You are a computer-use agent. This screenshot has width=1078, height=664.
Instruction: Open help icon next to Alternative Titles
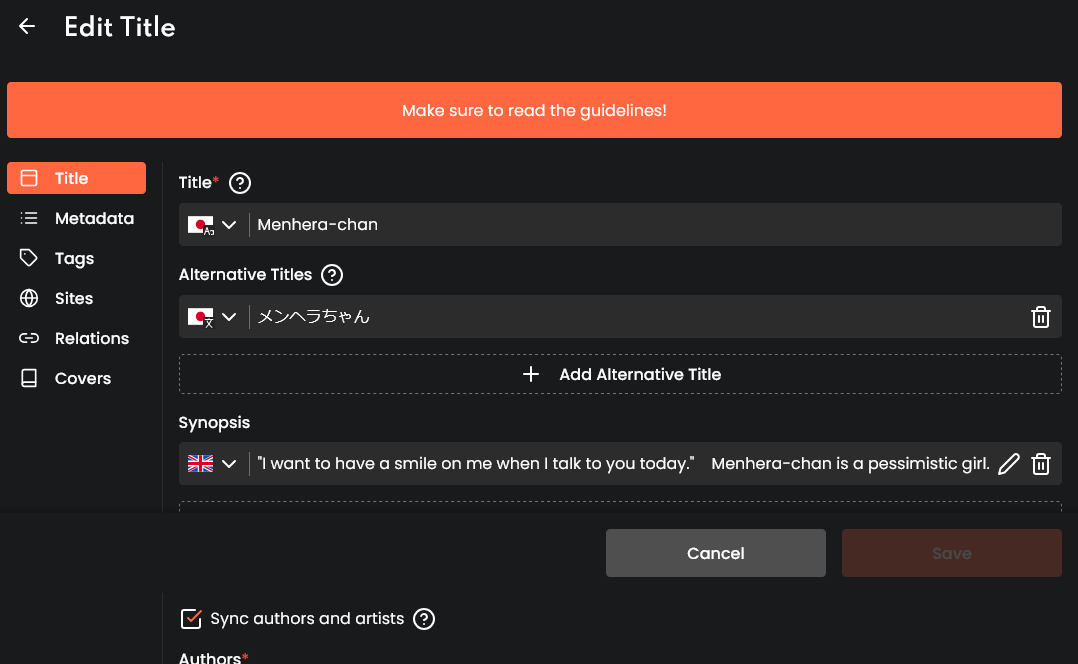[x=332, y=275]
